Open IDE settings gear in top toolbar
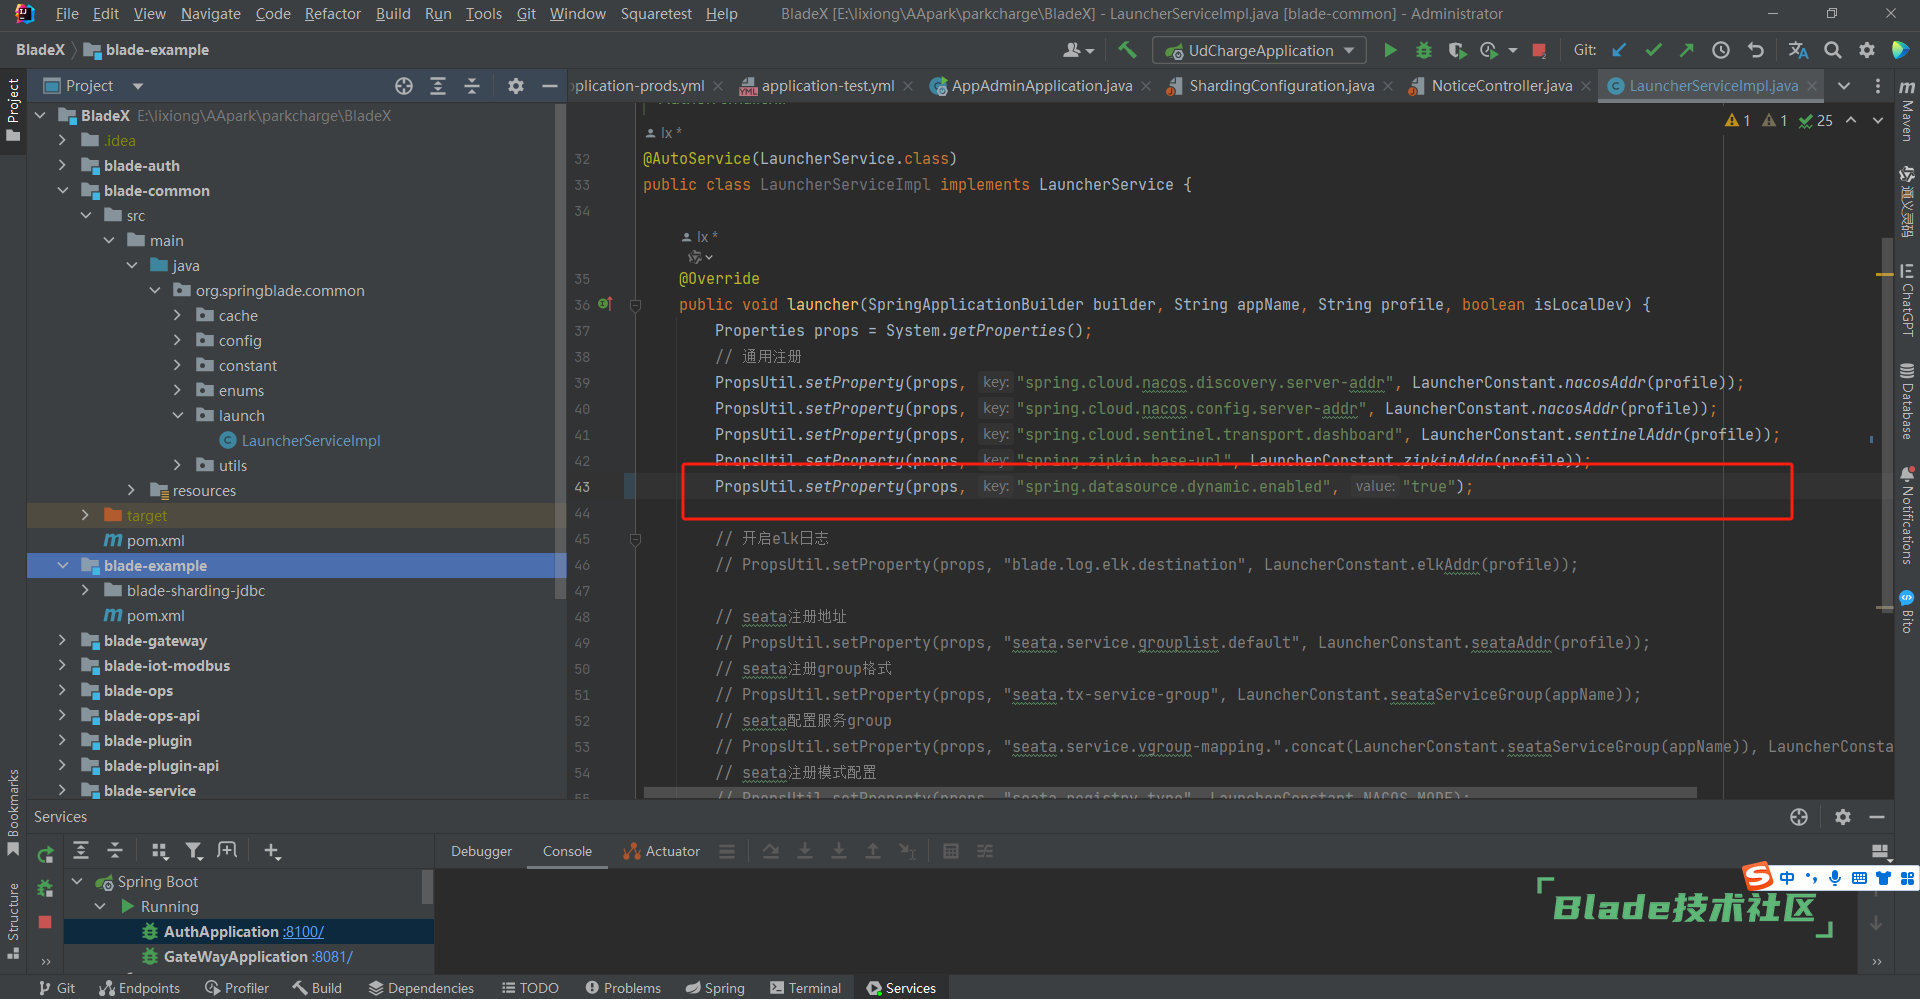The image size is (1920, 999). (x=1866, y=50)
